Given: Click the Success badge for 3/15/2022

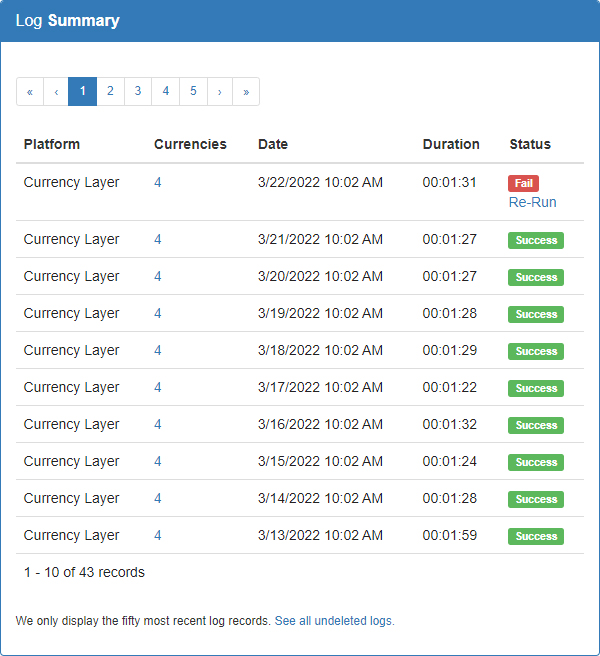Looking at the screenshot, I should pos(536,462).
